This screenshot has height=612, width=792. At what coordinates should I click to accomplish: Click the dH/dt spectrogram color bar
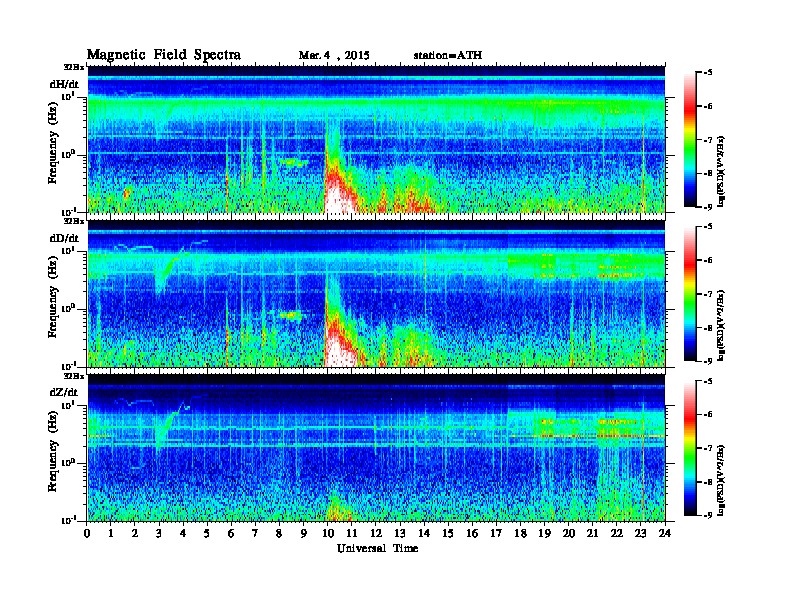pos(690,140)
